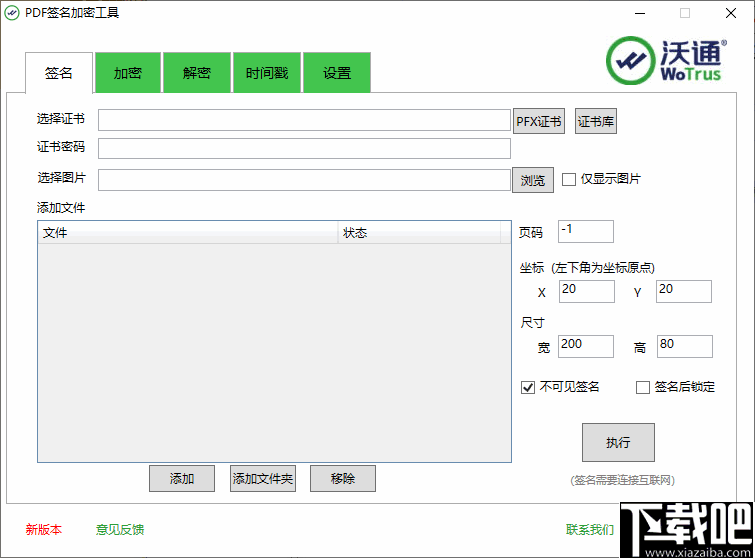Image resolution: width=755 pixels, height=558 pixels.
Task: Minimize the PDF签名加密工具 window
Action: click(640, 13)
